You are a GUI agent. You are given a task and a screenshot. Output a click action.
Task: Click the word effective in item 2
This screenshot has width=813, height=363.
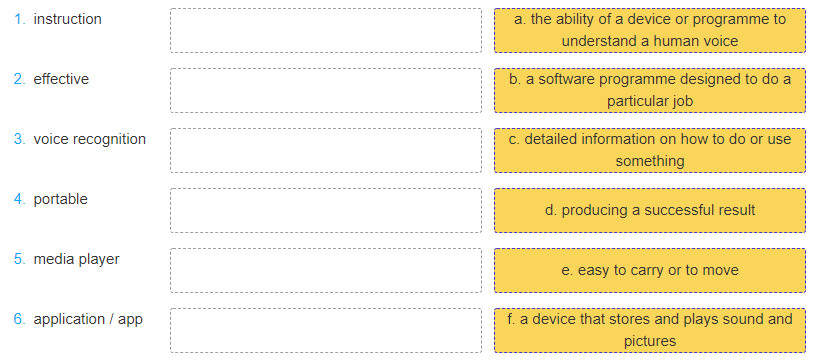(61, 79)
